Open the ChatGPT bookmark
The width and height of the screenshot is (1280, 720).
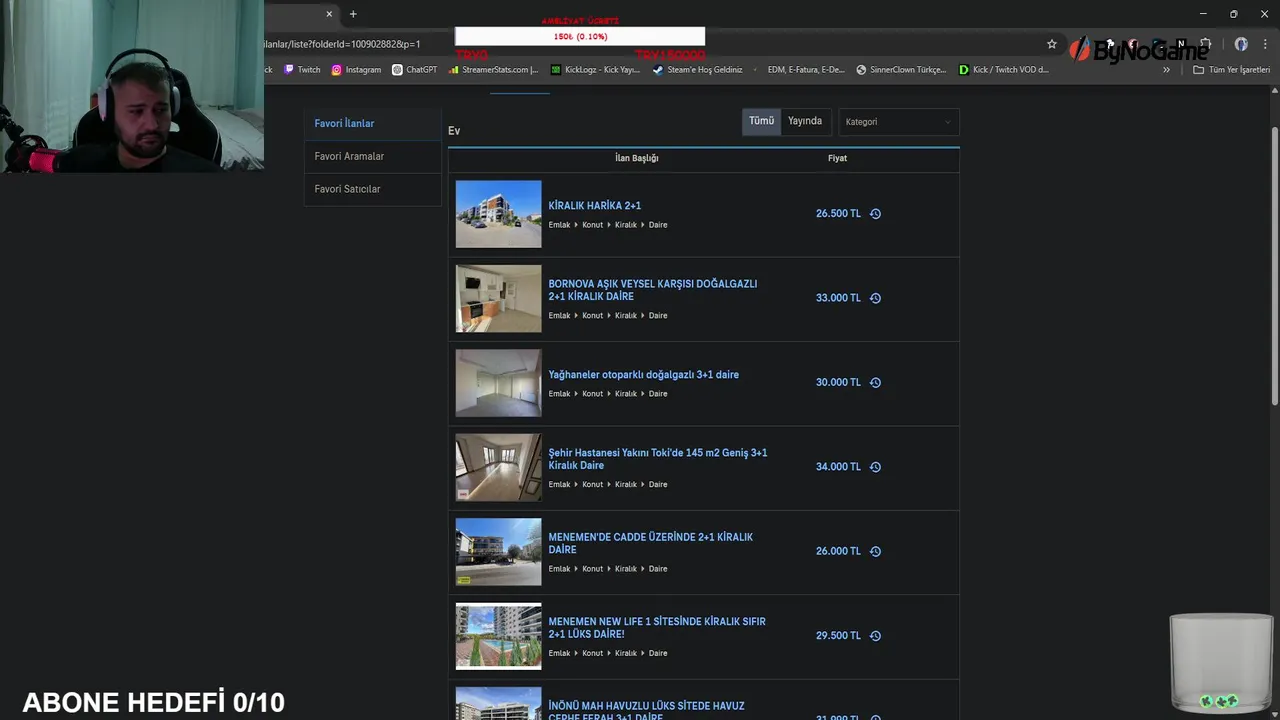click(414, 70)
